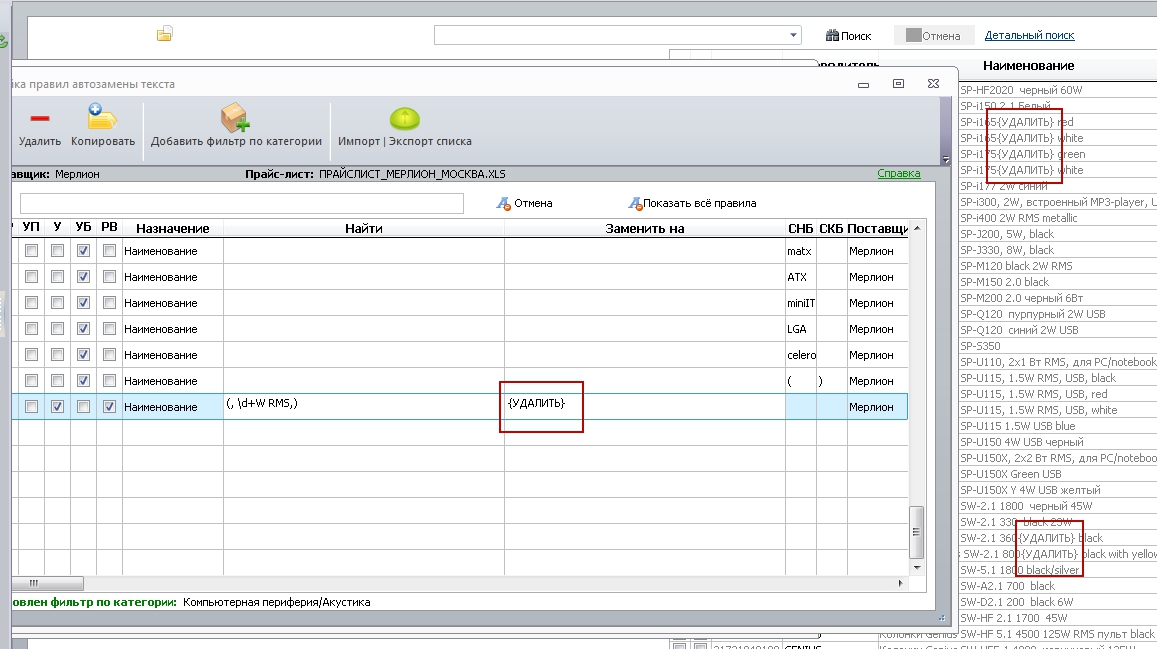This screenshot has height=649, width=1157.
Task: Toggle УБ checkbox in ATX row
Action: 83,277
